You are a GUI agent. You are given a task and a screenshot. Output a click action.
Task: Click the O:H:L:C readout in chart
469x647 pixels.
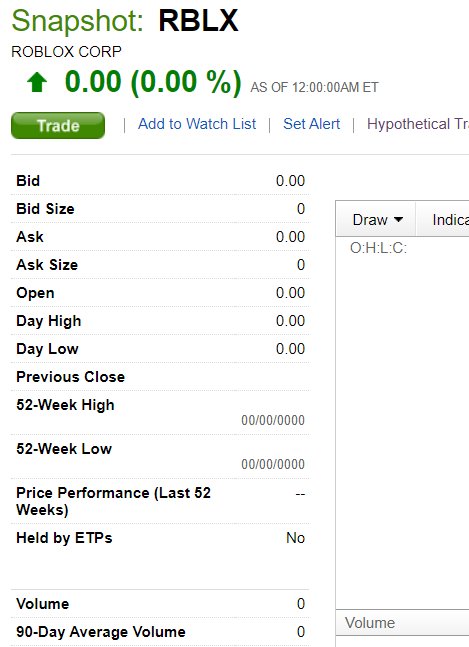coord(378,248)
